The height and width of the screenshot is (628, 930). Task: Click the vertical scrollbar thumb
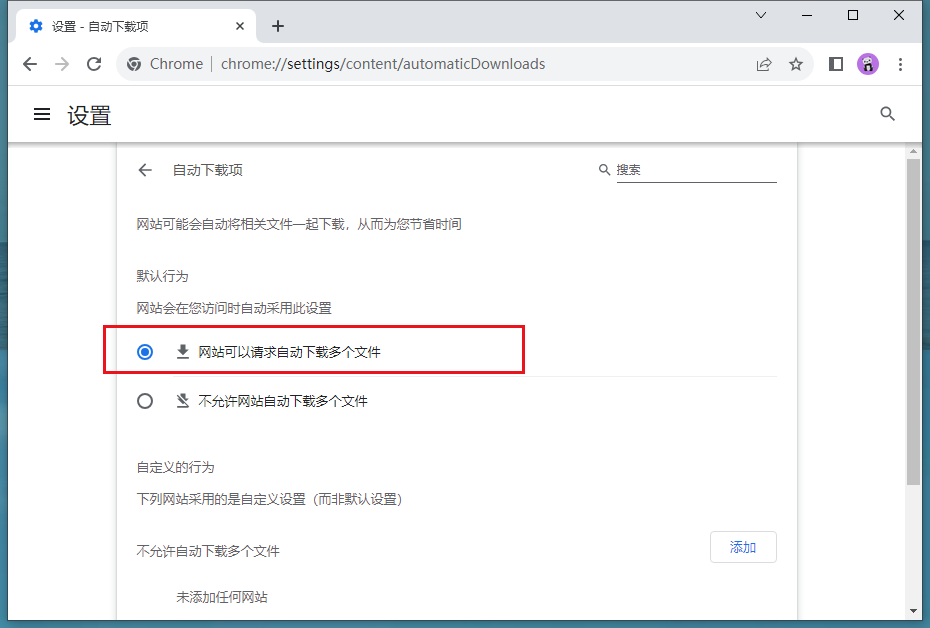pyautogui.click(x=913, y=322)
